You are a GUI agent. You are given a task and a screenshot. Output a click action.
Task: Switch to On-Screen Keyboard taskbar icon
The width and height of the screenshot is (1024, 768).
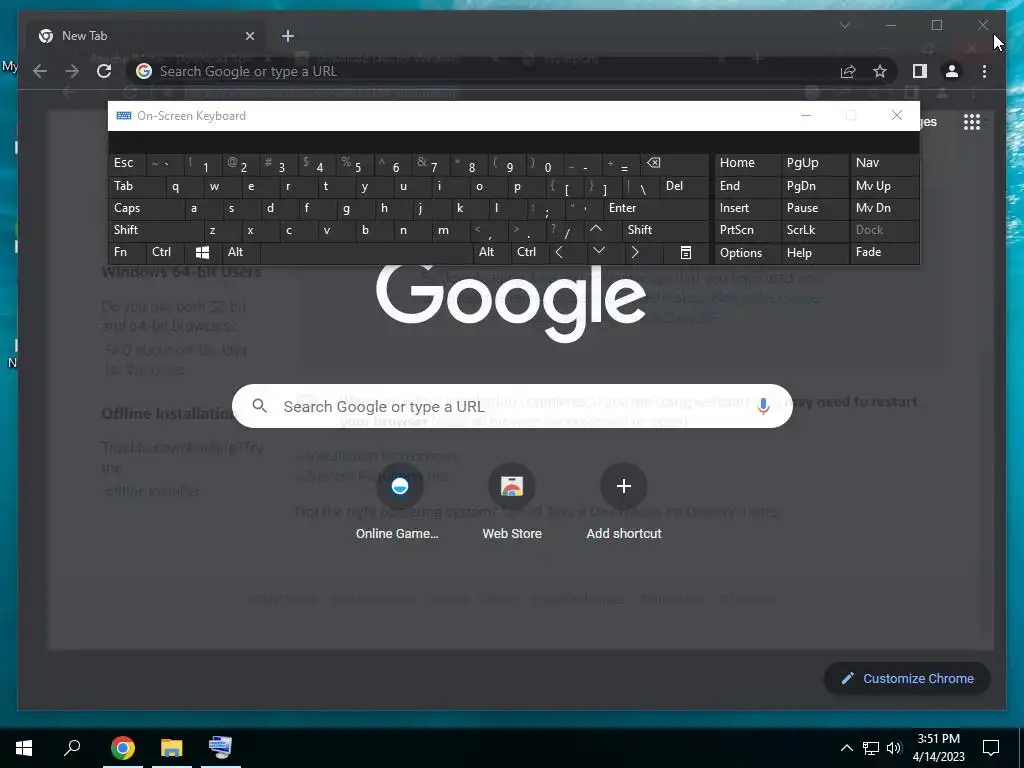point(221,748)
